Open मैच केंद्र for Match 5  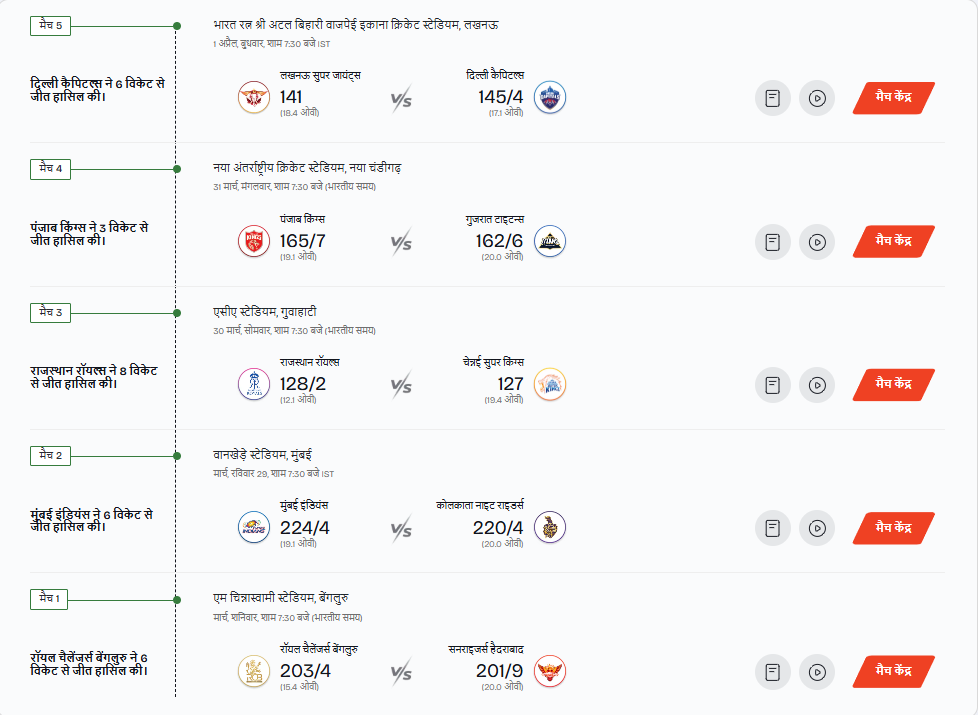pyautogui.click(x=893, y=98)
